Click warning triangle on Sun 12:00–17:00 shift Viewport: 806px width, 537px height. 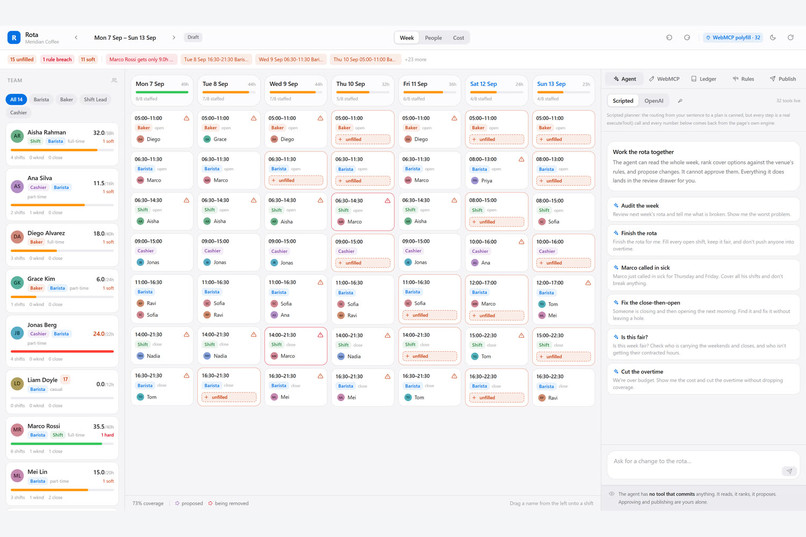588,283
